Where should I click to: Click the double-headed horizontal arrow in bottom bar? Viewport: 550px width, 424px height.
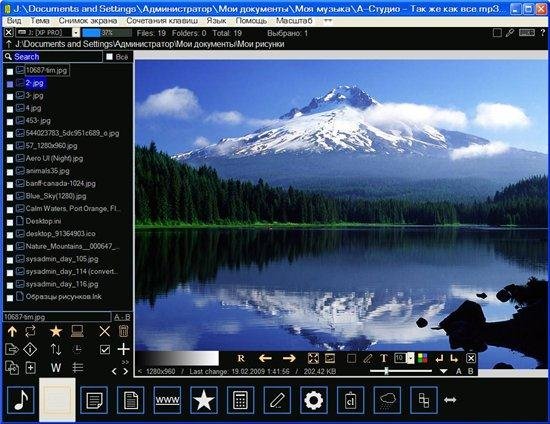pyautogui.click(x=450, y=400)
